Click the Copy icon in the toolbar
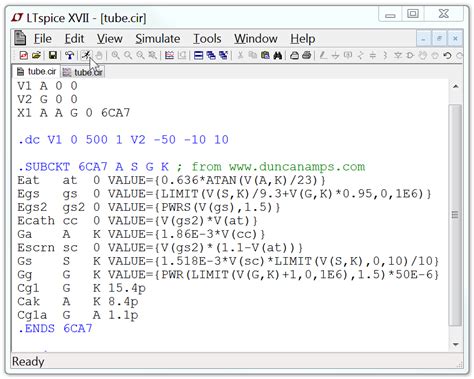Screen dimensions: 474x379 (x=253, y=55)
